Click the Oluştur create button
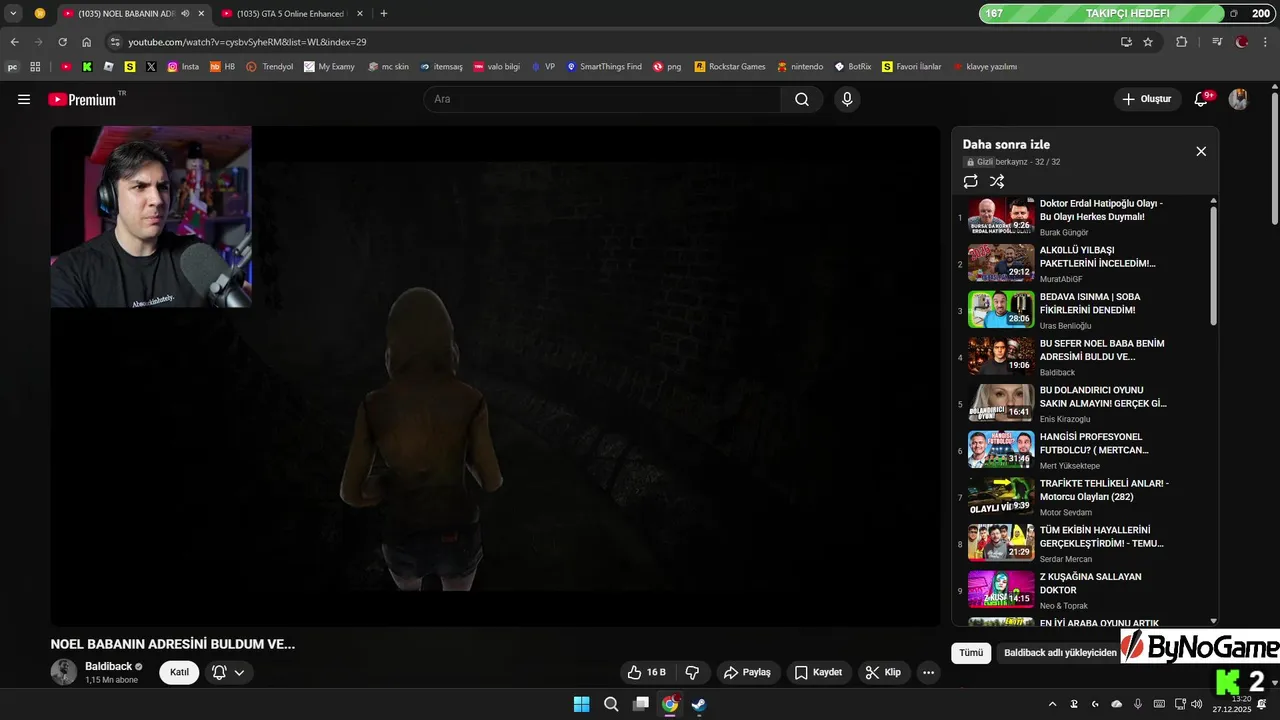This screenshot has width=1280, height=720. 1147,99
